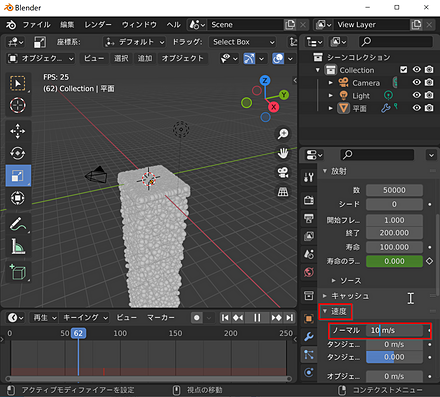This screenshot has height=397, width=440.
Task: Toggle show gizmo button in header
Action: [x=249, y=59]
